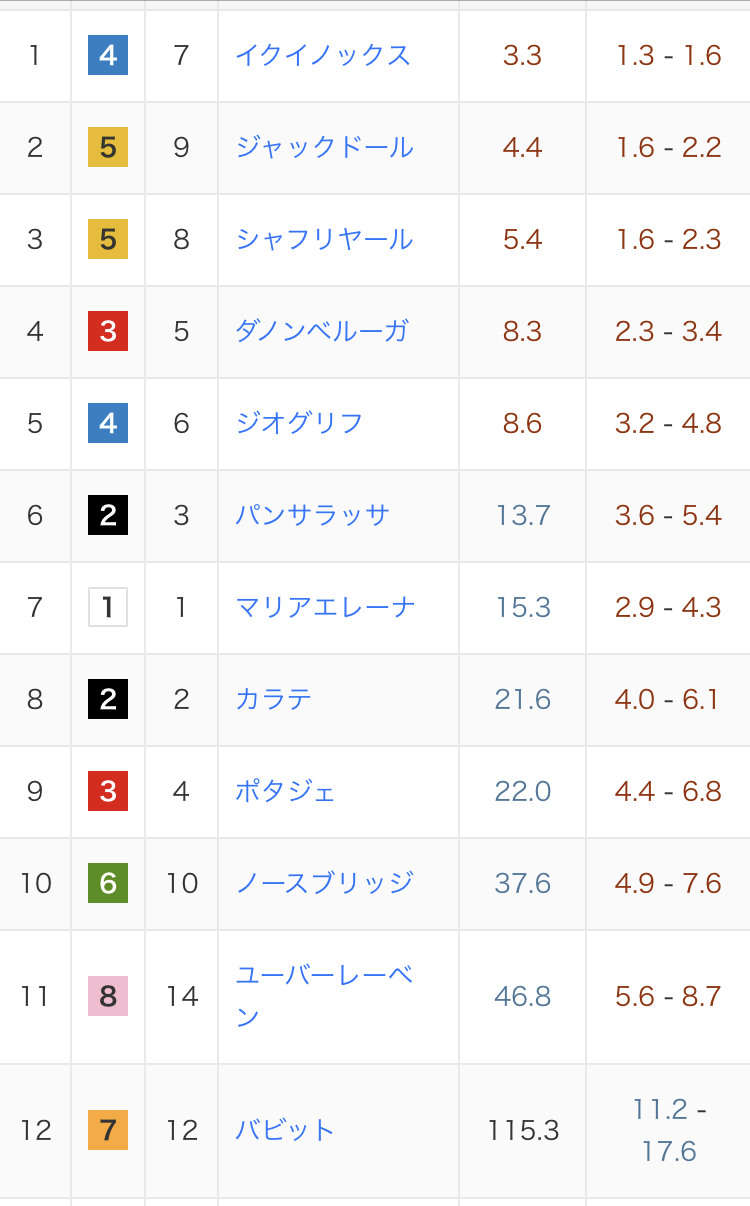Click the yellow frame 5 badge beside ジャックドール
Screen dimensions: 750x1206
(x=108, y=148)
